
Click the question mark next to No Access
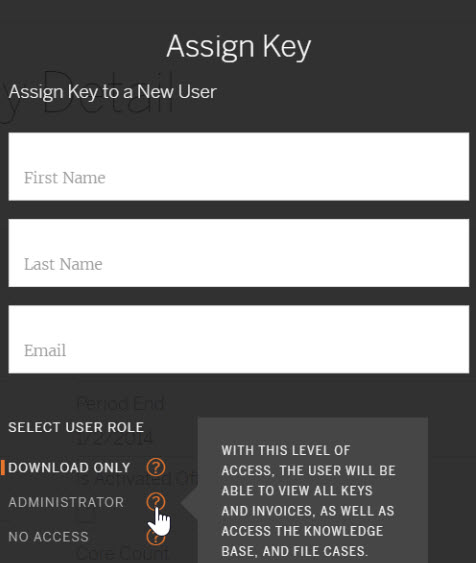pos(156,536)
